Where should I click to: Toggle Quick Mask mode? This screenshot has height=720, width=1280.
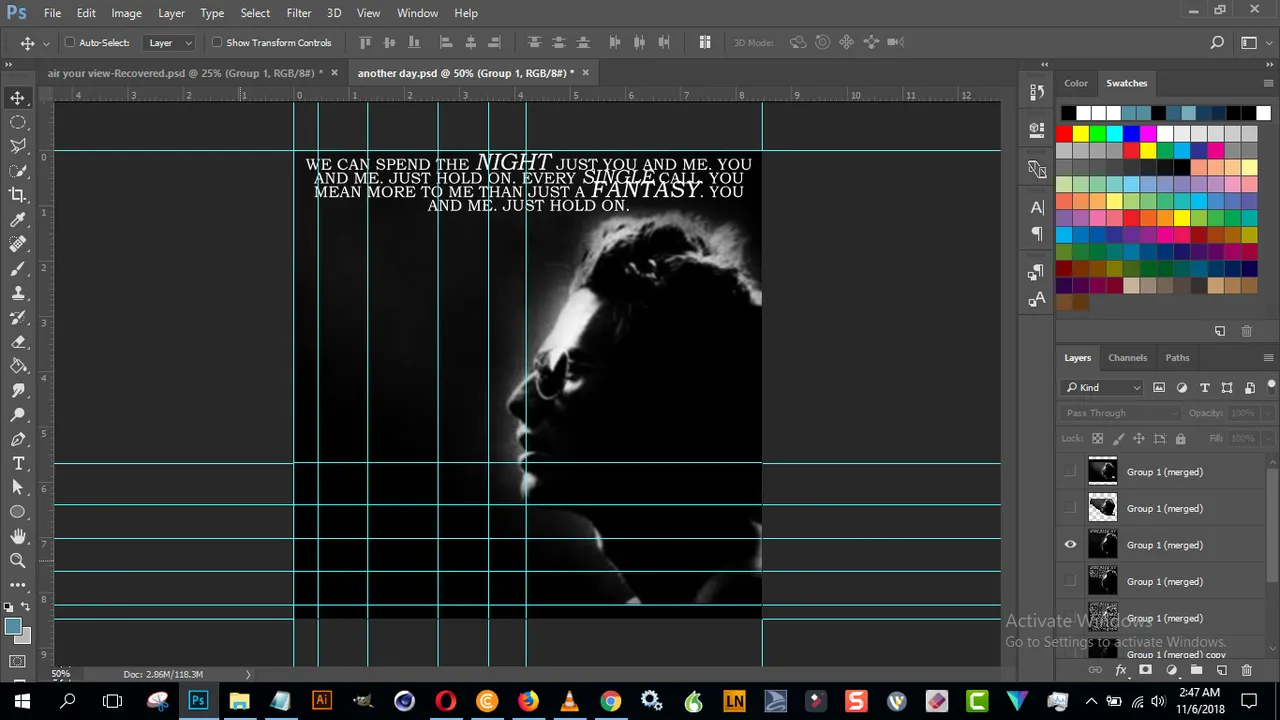[18, 661]
